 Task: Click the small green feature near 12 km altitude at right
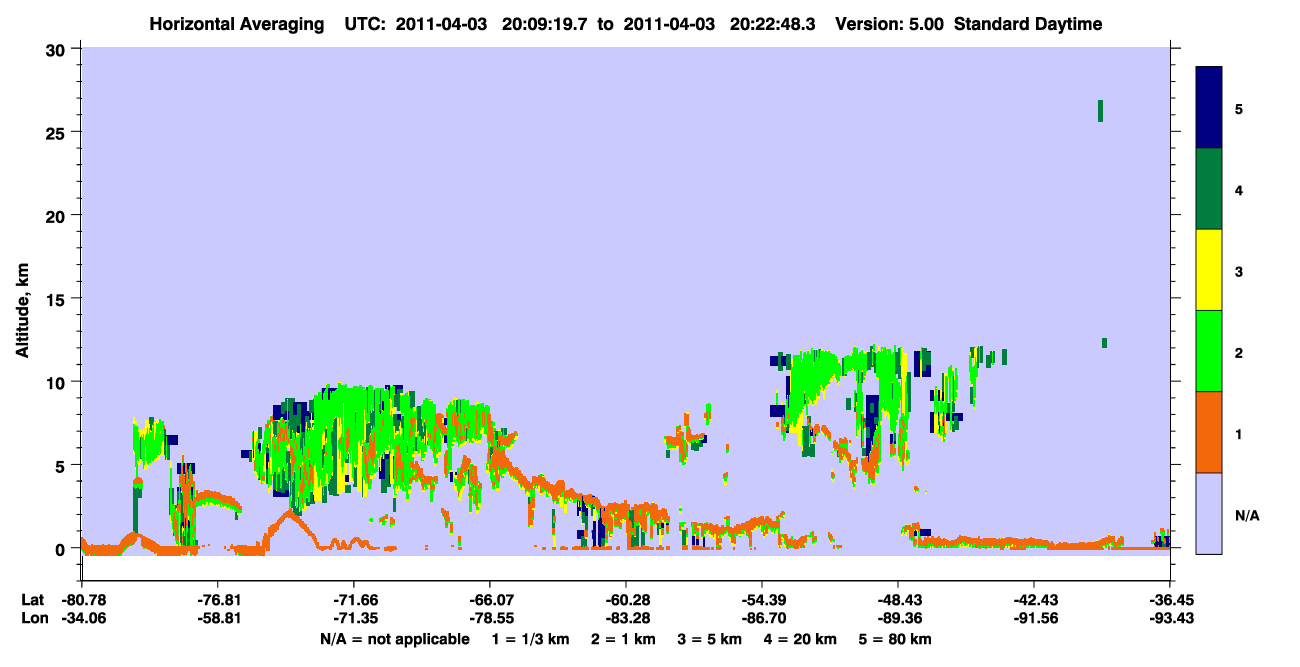coord(1104,343)
